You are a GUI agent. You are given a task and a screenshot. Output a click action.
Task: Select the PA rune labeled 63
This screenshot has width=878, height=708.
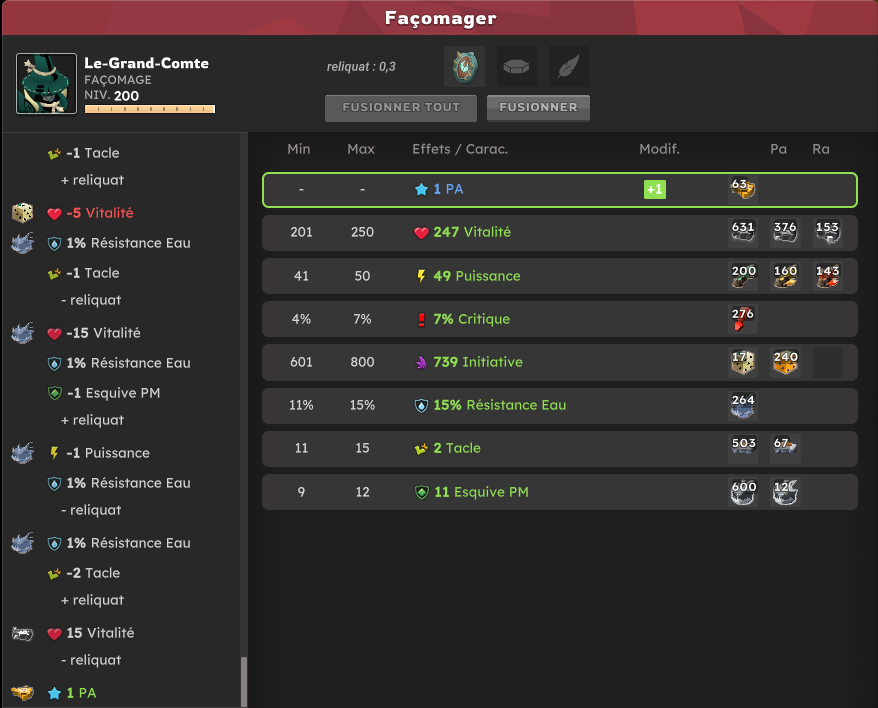coord(743,189)
